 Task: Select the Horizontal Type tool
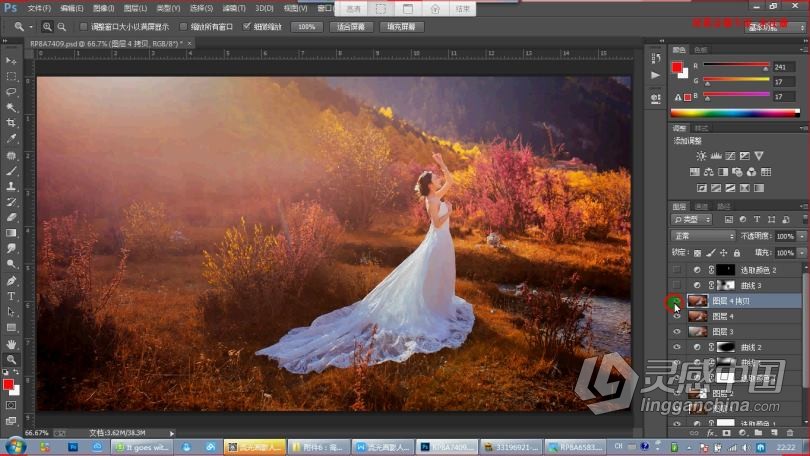click(11, 296)
